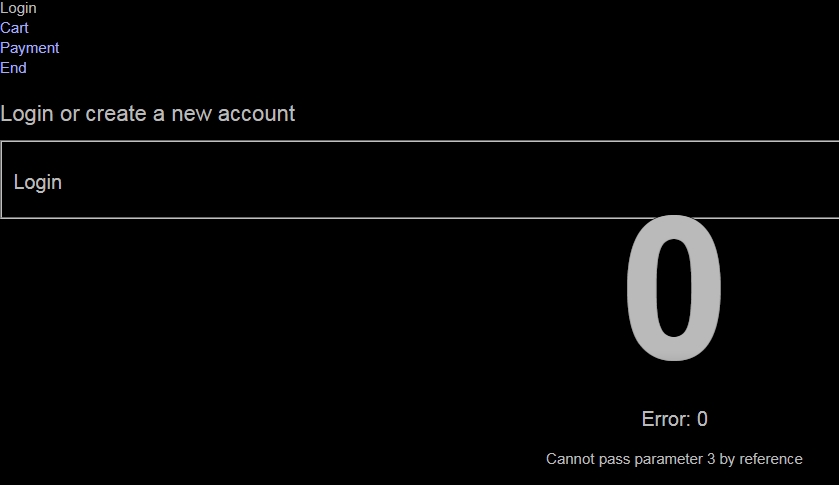839x485 pixels.
Task: Expand the bordered Login section
Action: pyautogui.click(x=420, y=180)
